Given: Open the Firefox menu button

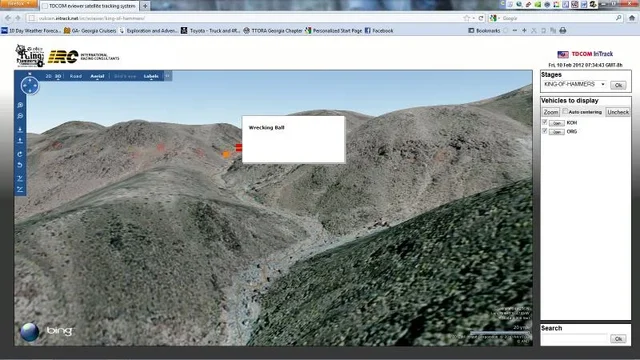Looking at the screenshot, I should point(19,4).
